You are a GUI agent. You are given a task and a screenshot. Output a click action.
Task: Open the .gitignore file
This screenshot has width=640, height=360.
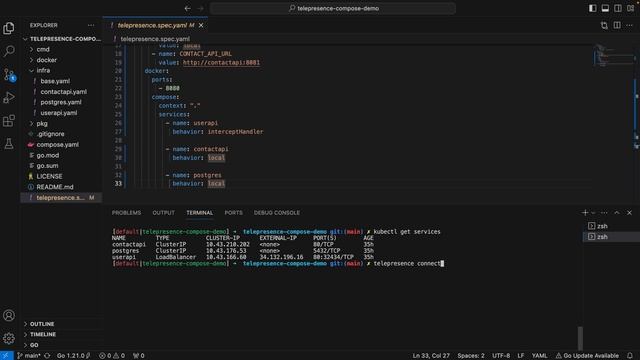pyautogui.click(x=61, y=134)
